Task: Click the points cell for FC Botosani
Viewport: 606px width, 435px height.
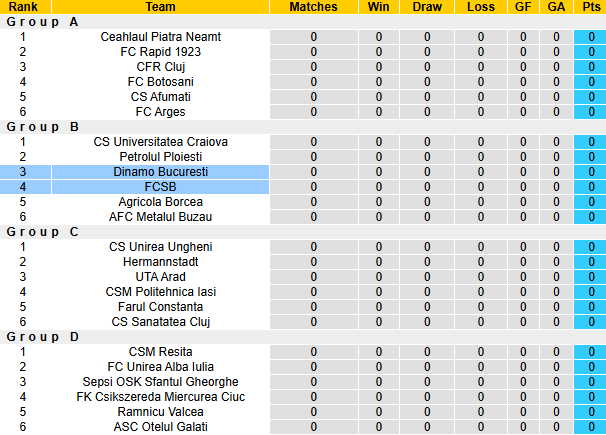Action: (590, 82)
